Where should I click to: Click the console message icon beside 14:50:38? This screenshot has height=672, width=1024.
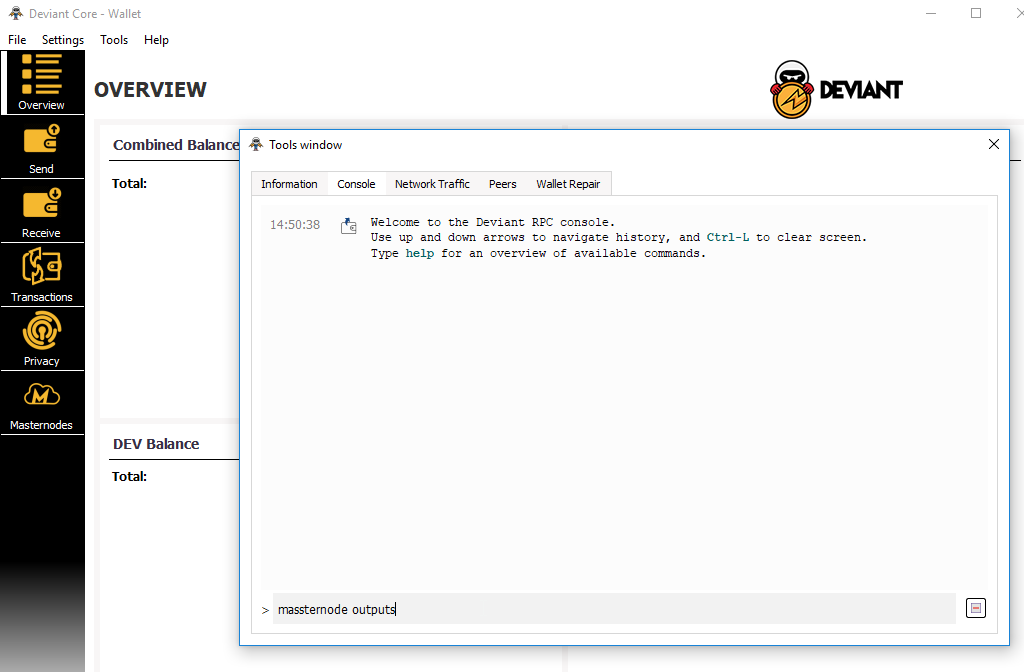click(349, 226)
